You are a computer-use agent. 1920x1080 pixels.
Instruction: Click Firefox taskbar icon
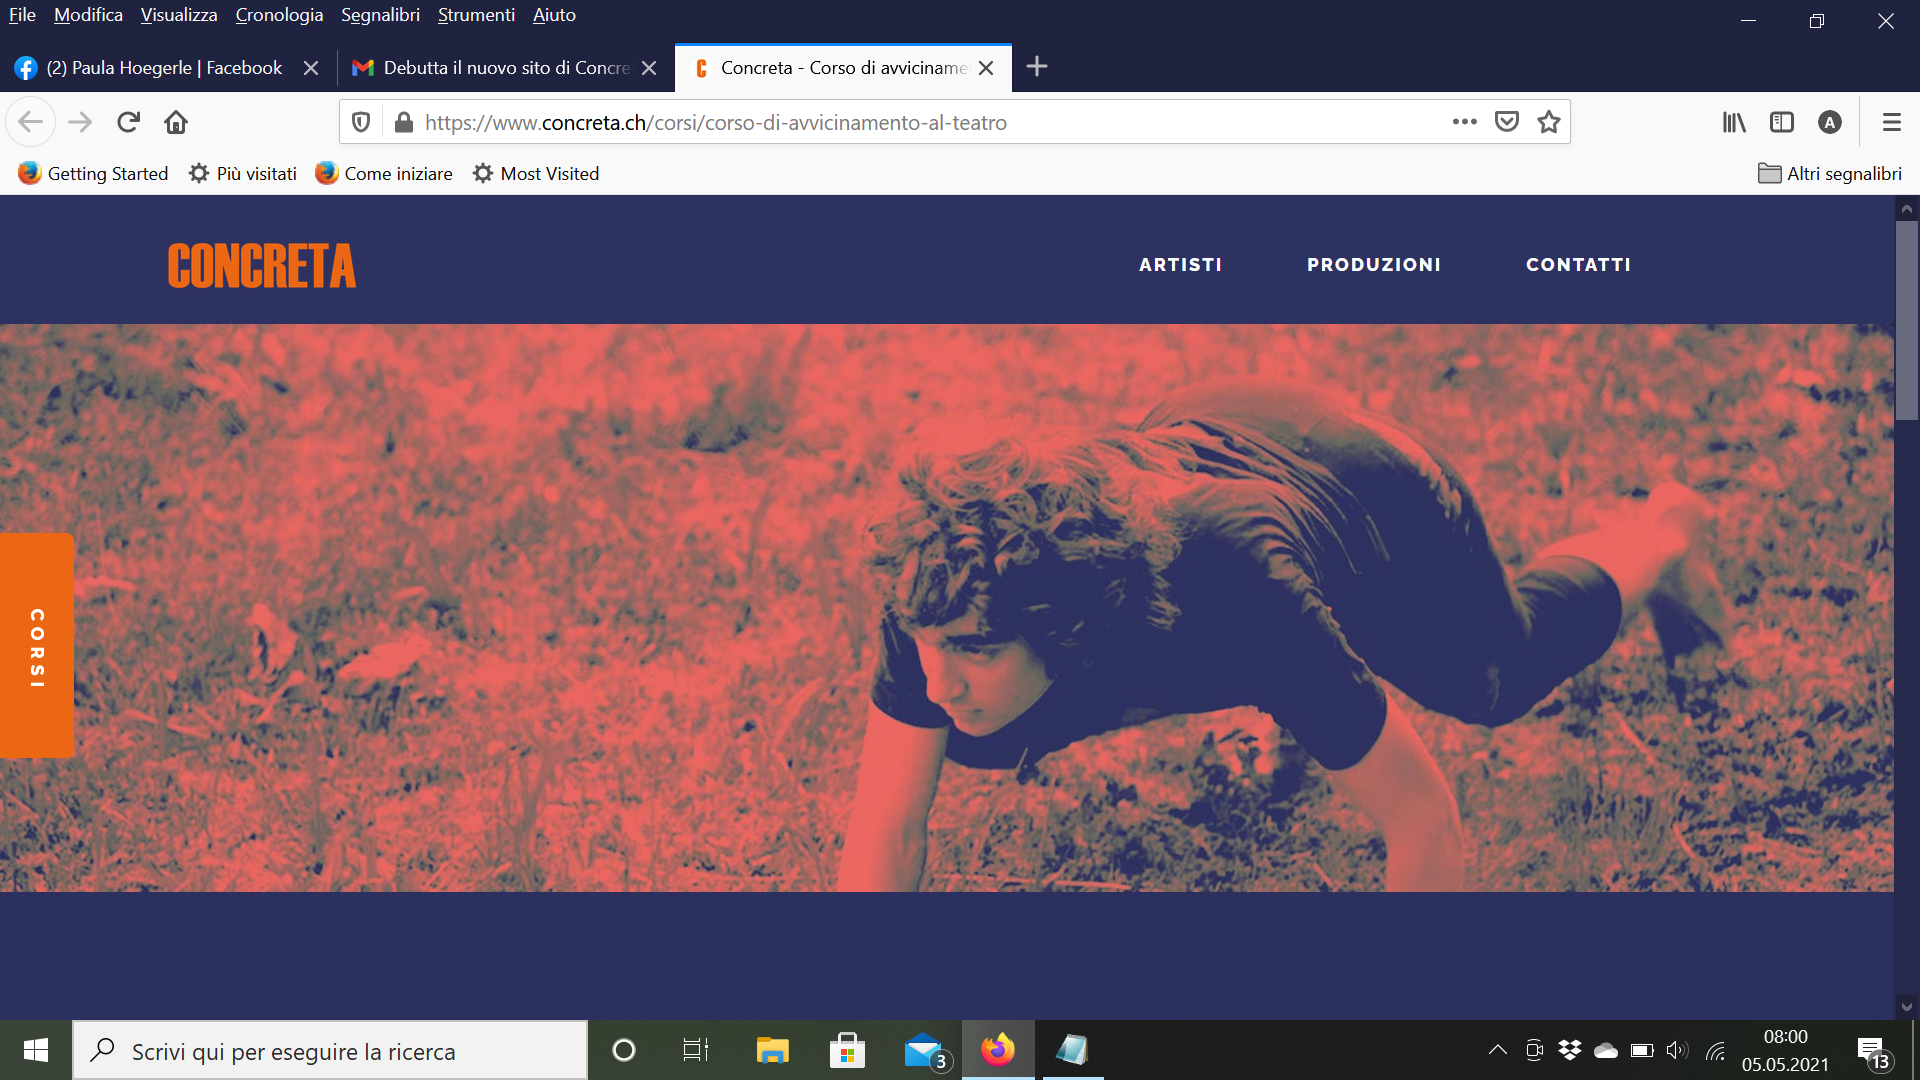[x=998, y=1050]
